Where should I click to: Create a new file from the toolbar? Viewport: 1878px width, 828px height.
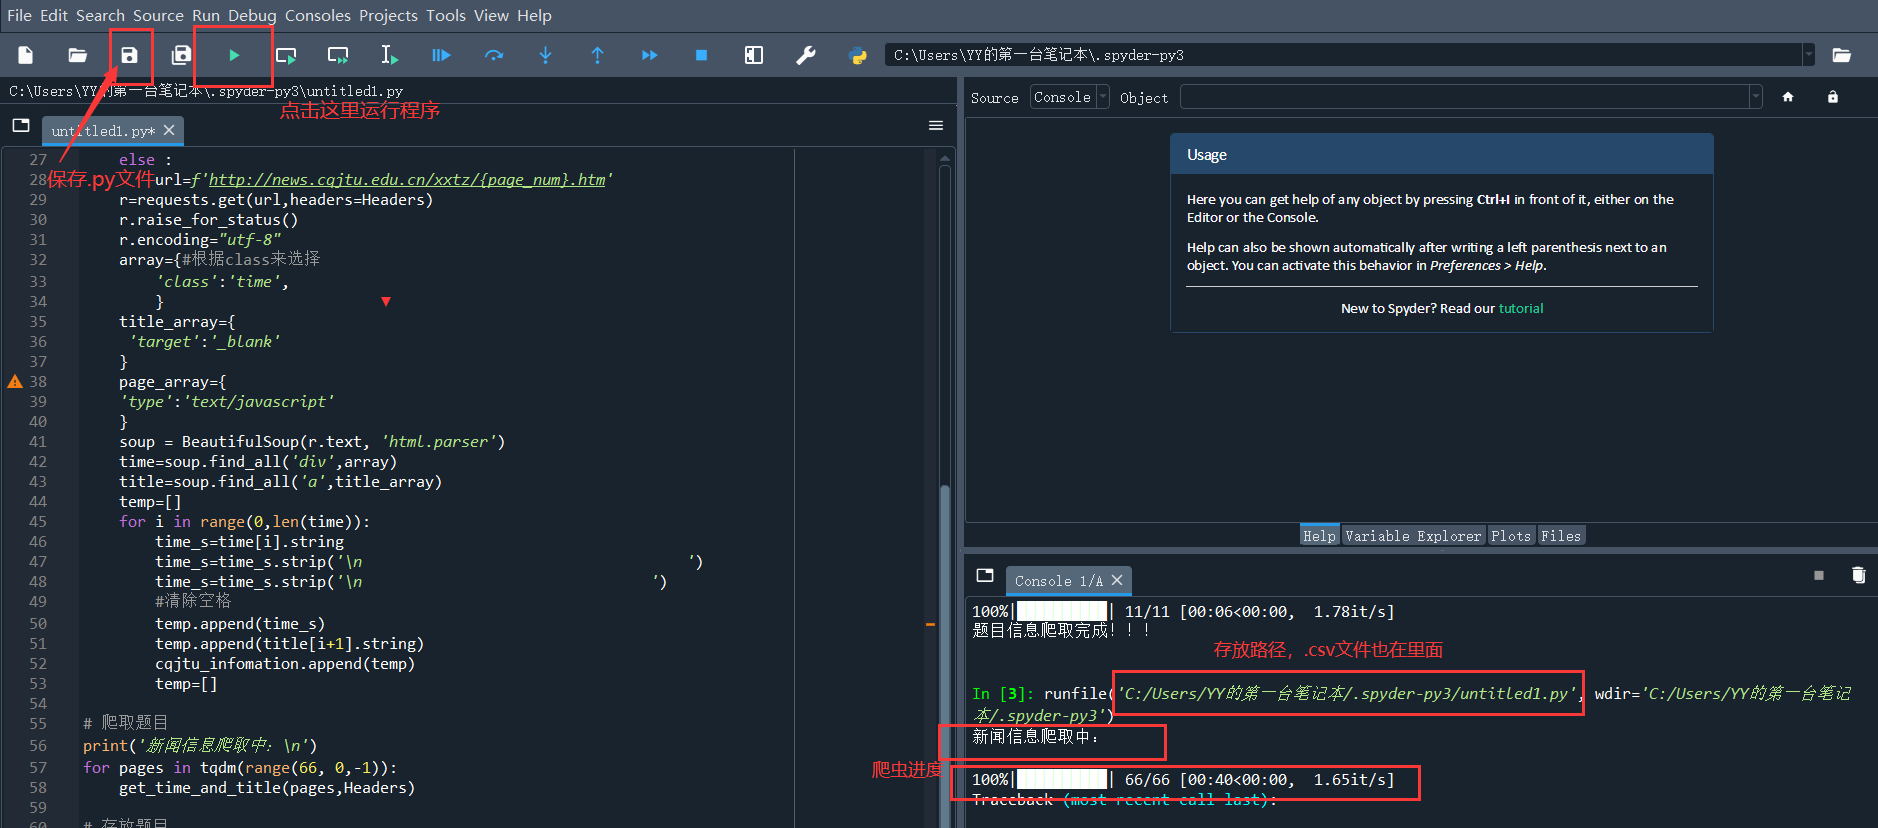tap(26, 55)
